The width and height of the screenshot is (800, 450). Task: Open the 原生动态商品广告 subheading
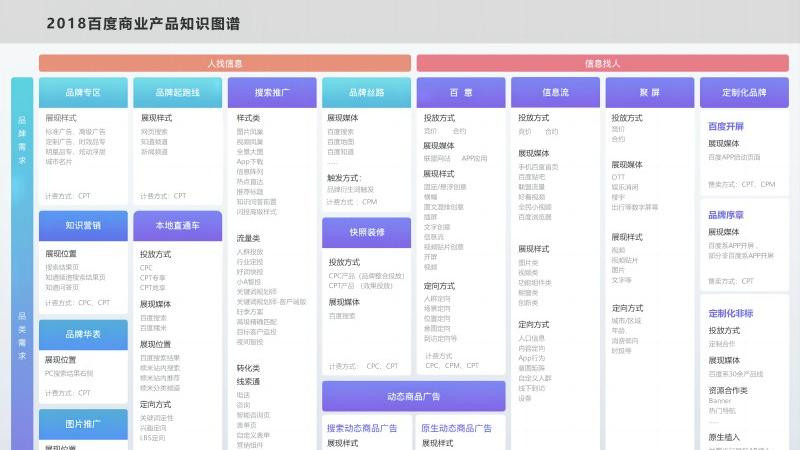(x=457, y=428)
